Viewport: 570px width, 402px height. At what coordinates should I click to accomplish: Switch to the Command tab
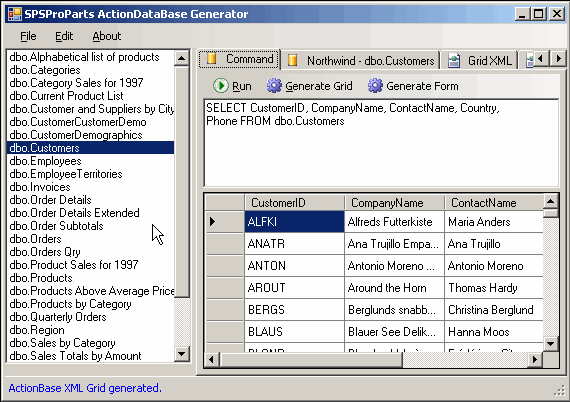click(239, 59)
